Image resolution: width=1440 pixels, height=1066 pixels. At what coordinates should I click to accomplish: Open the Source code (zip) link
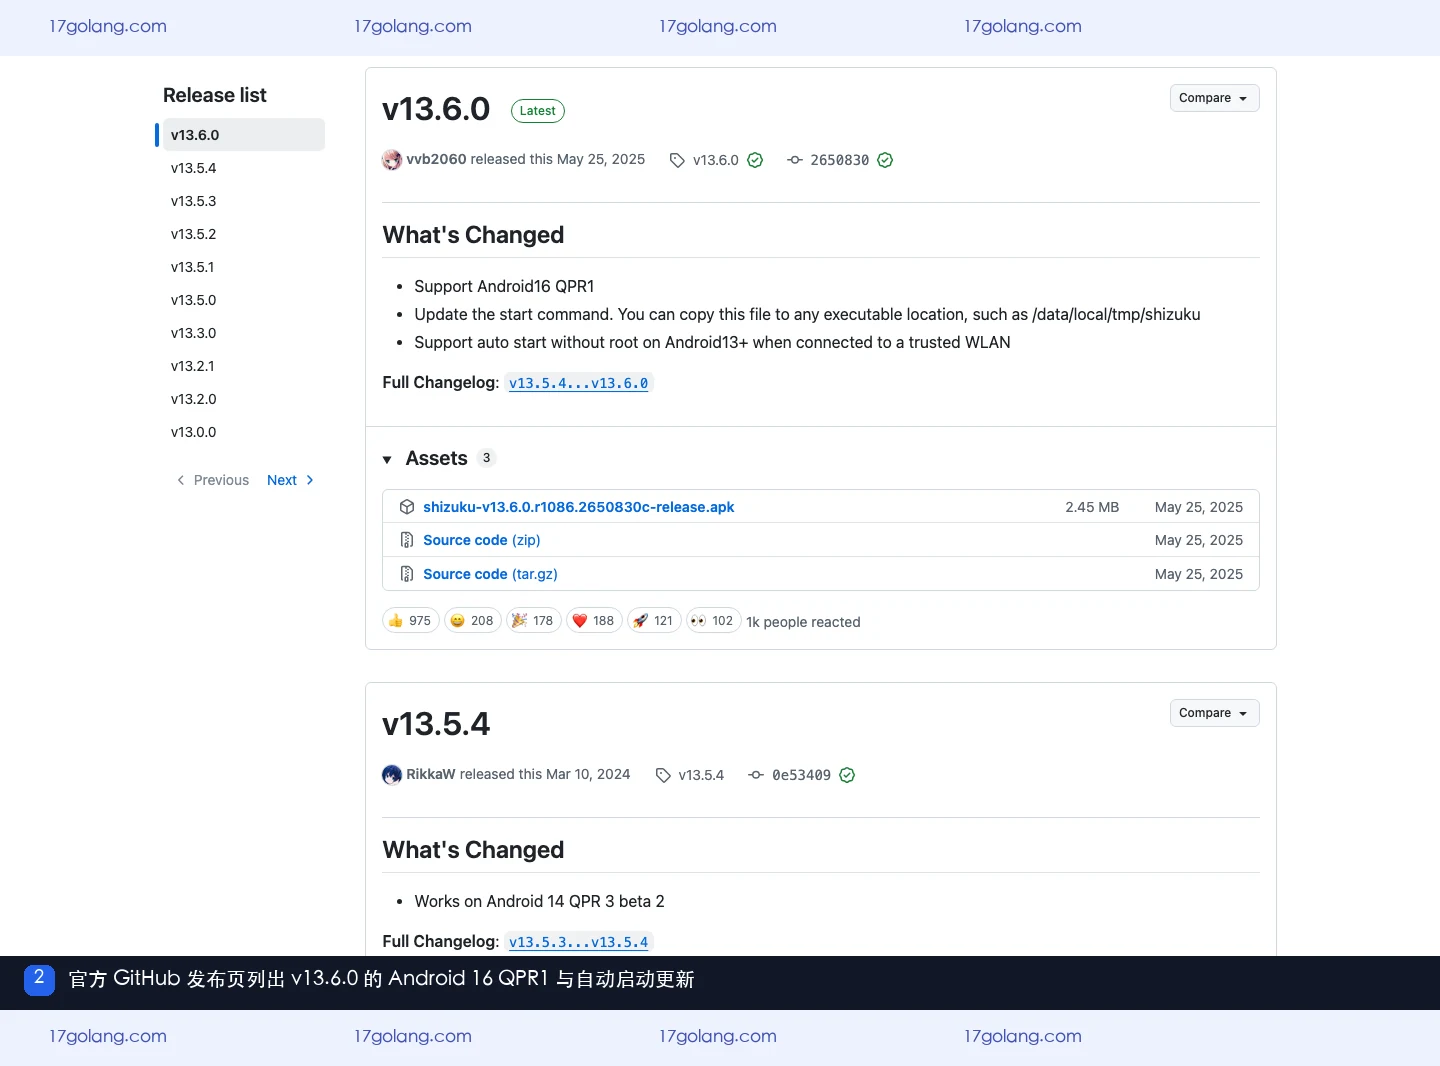tap(481, 540)
